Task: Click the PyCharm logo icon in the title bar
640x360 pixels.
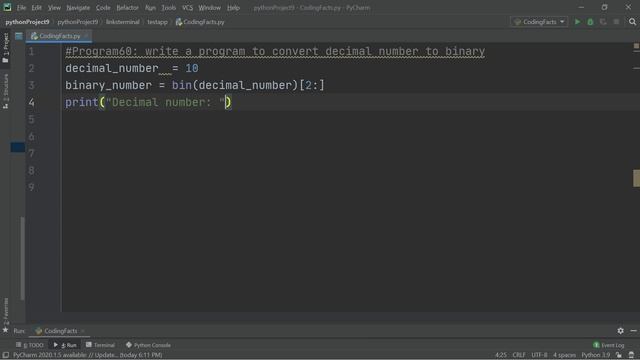Action: pyautogui.click(x=7, y=7)
